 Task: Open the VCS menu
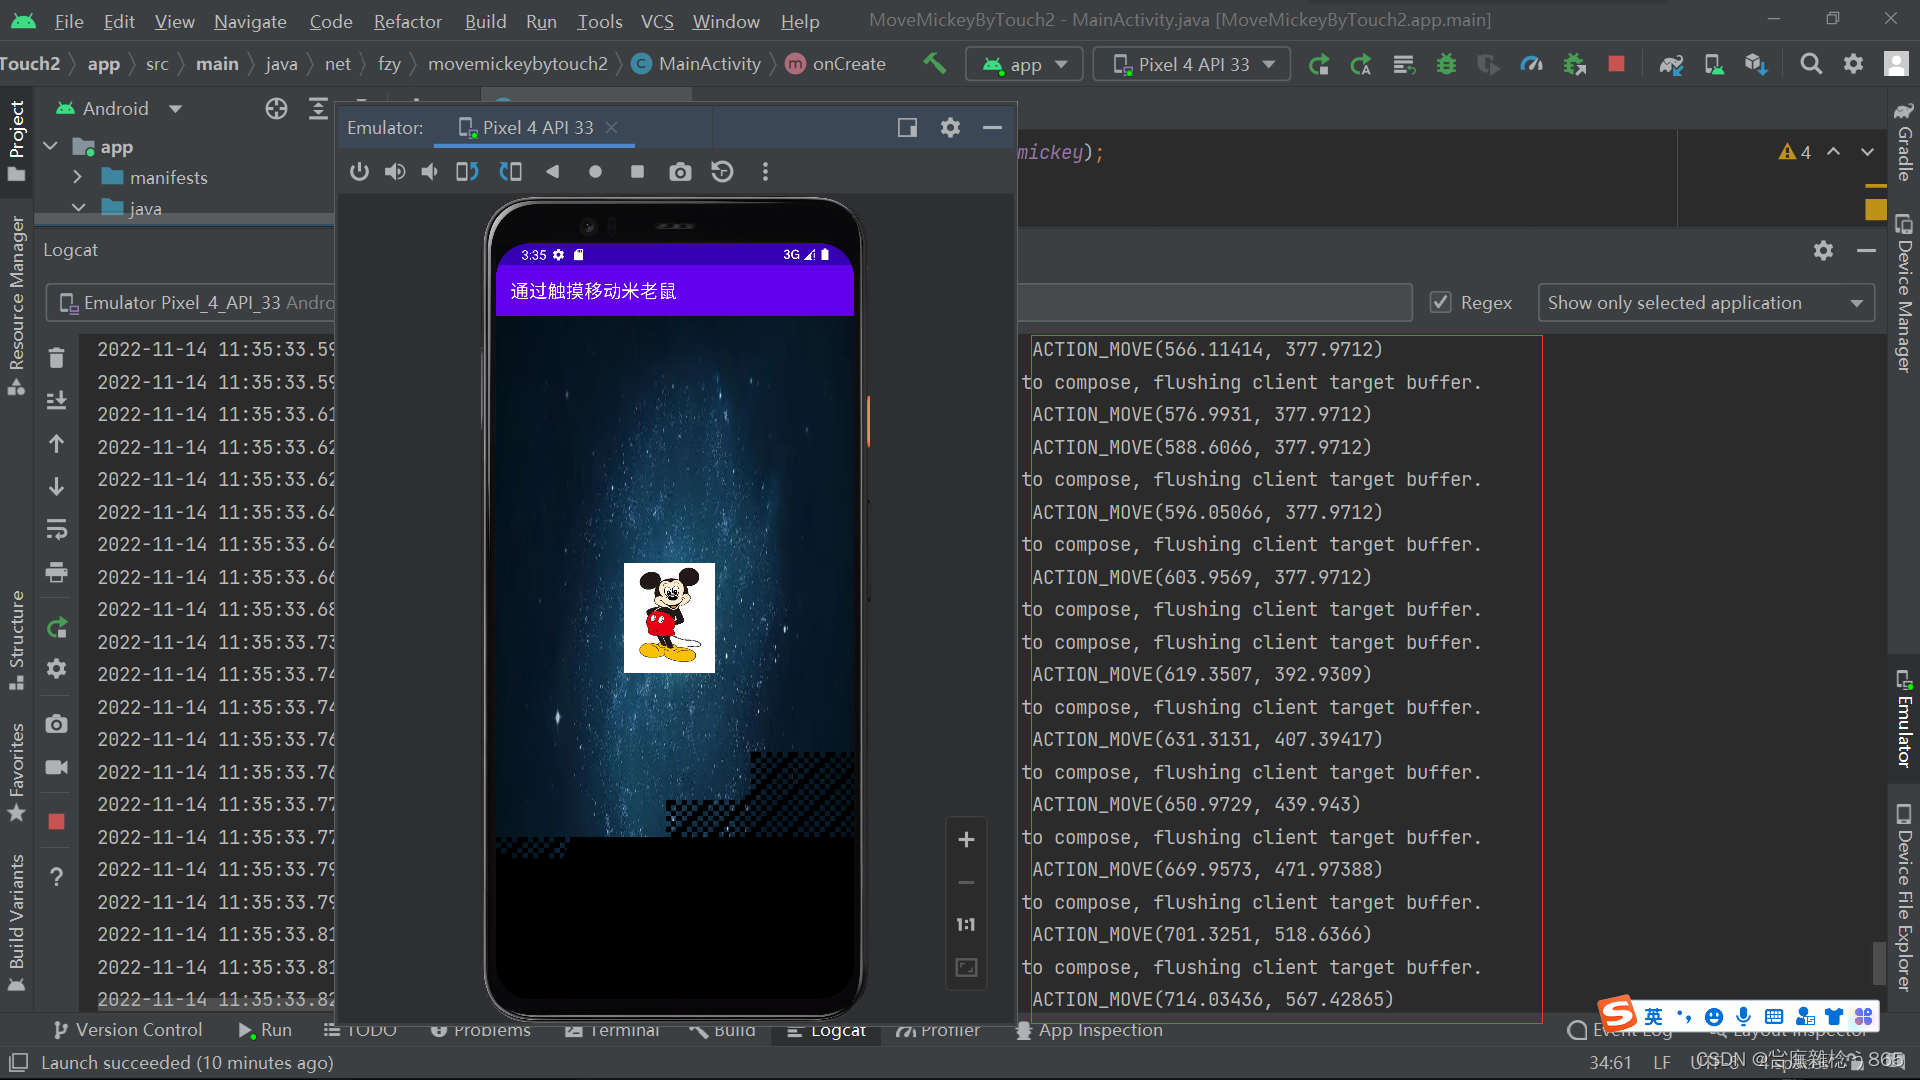pos(657,21)
